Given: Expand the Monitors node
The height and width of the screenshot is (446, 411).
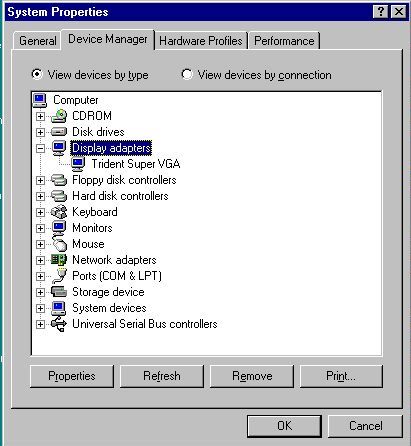Looking at the screenshot, I should pyautogui.click(x=40, y=228).
